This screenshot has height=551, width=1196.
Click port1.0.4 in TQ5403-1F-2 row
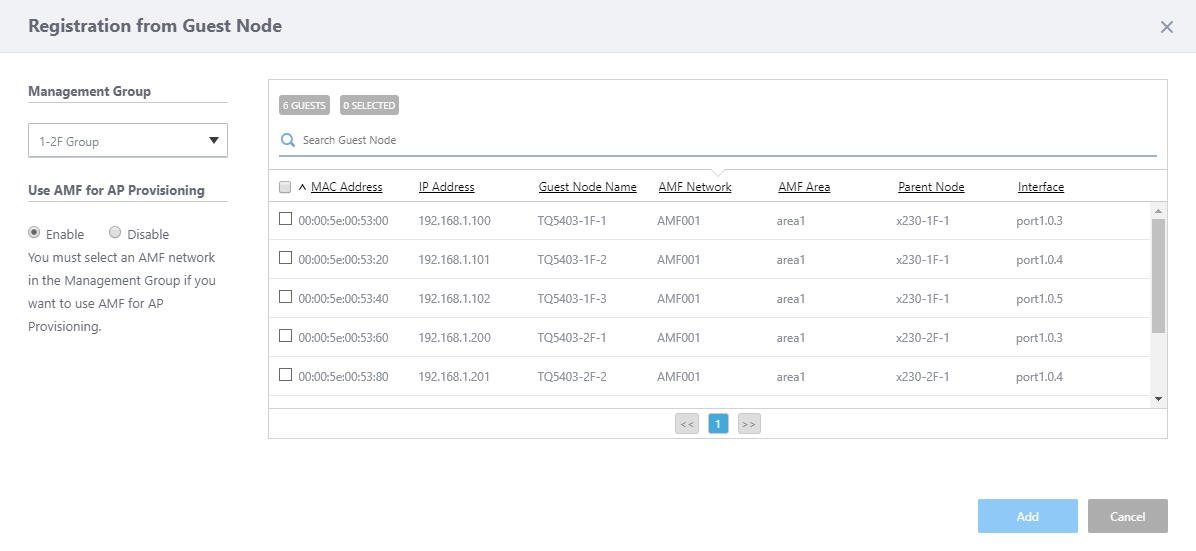click(x=1040, y=260)
